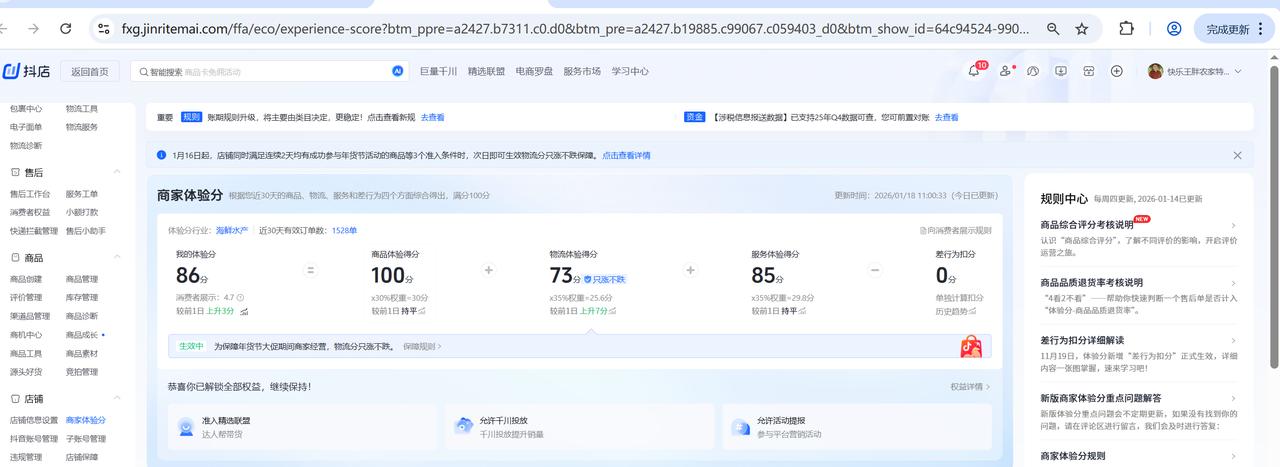Open the 精选联盟 top menu item
Screen dimensions: 1280x467
486,72
